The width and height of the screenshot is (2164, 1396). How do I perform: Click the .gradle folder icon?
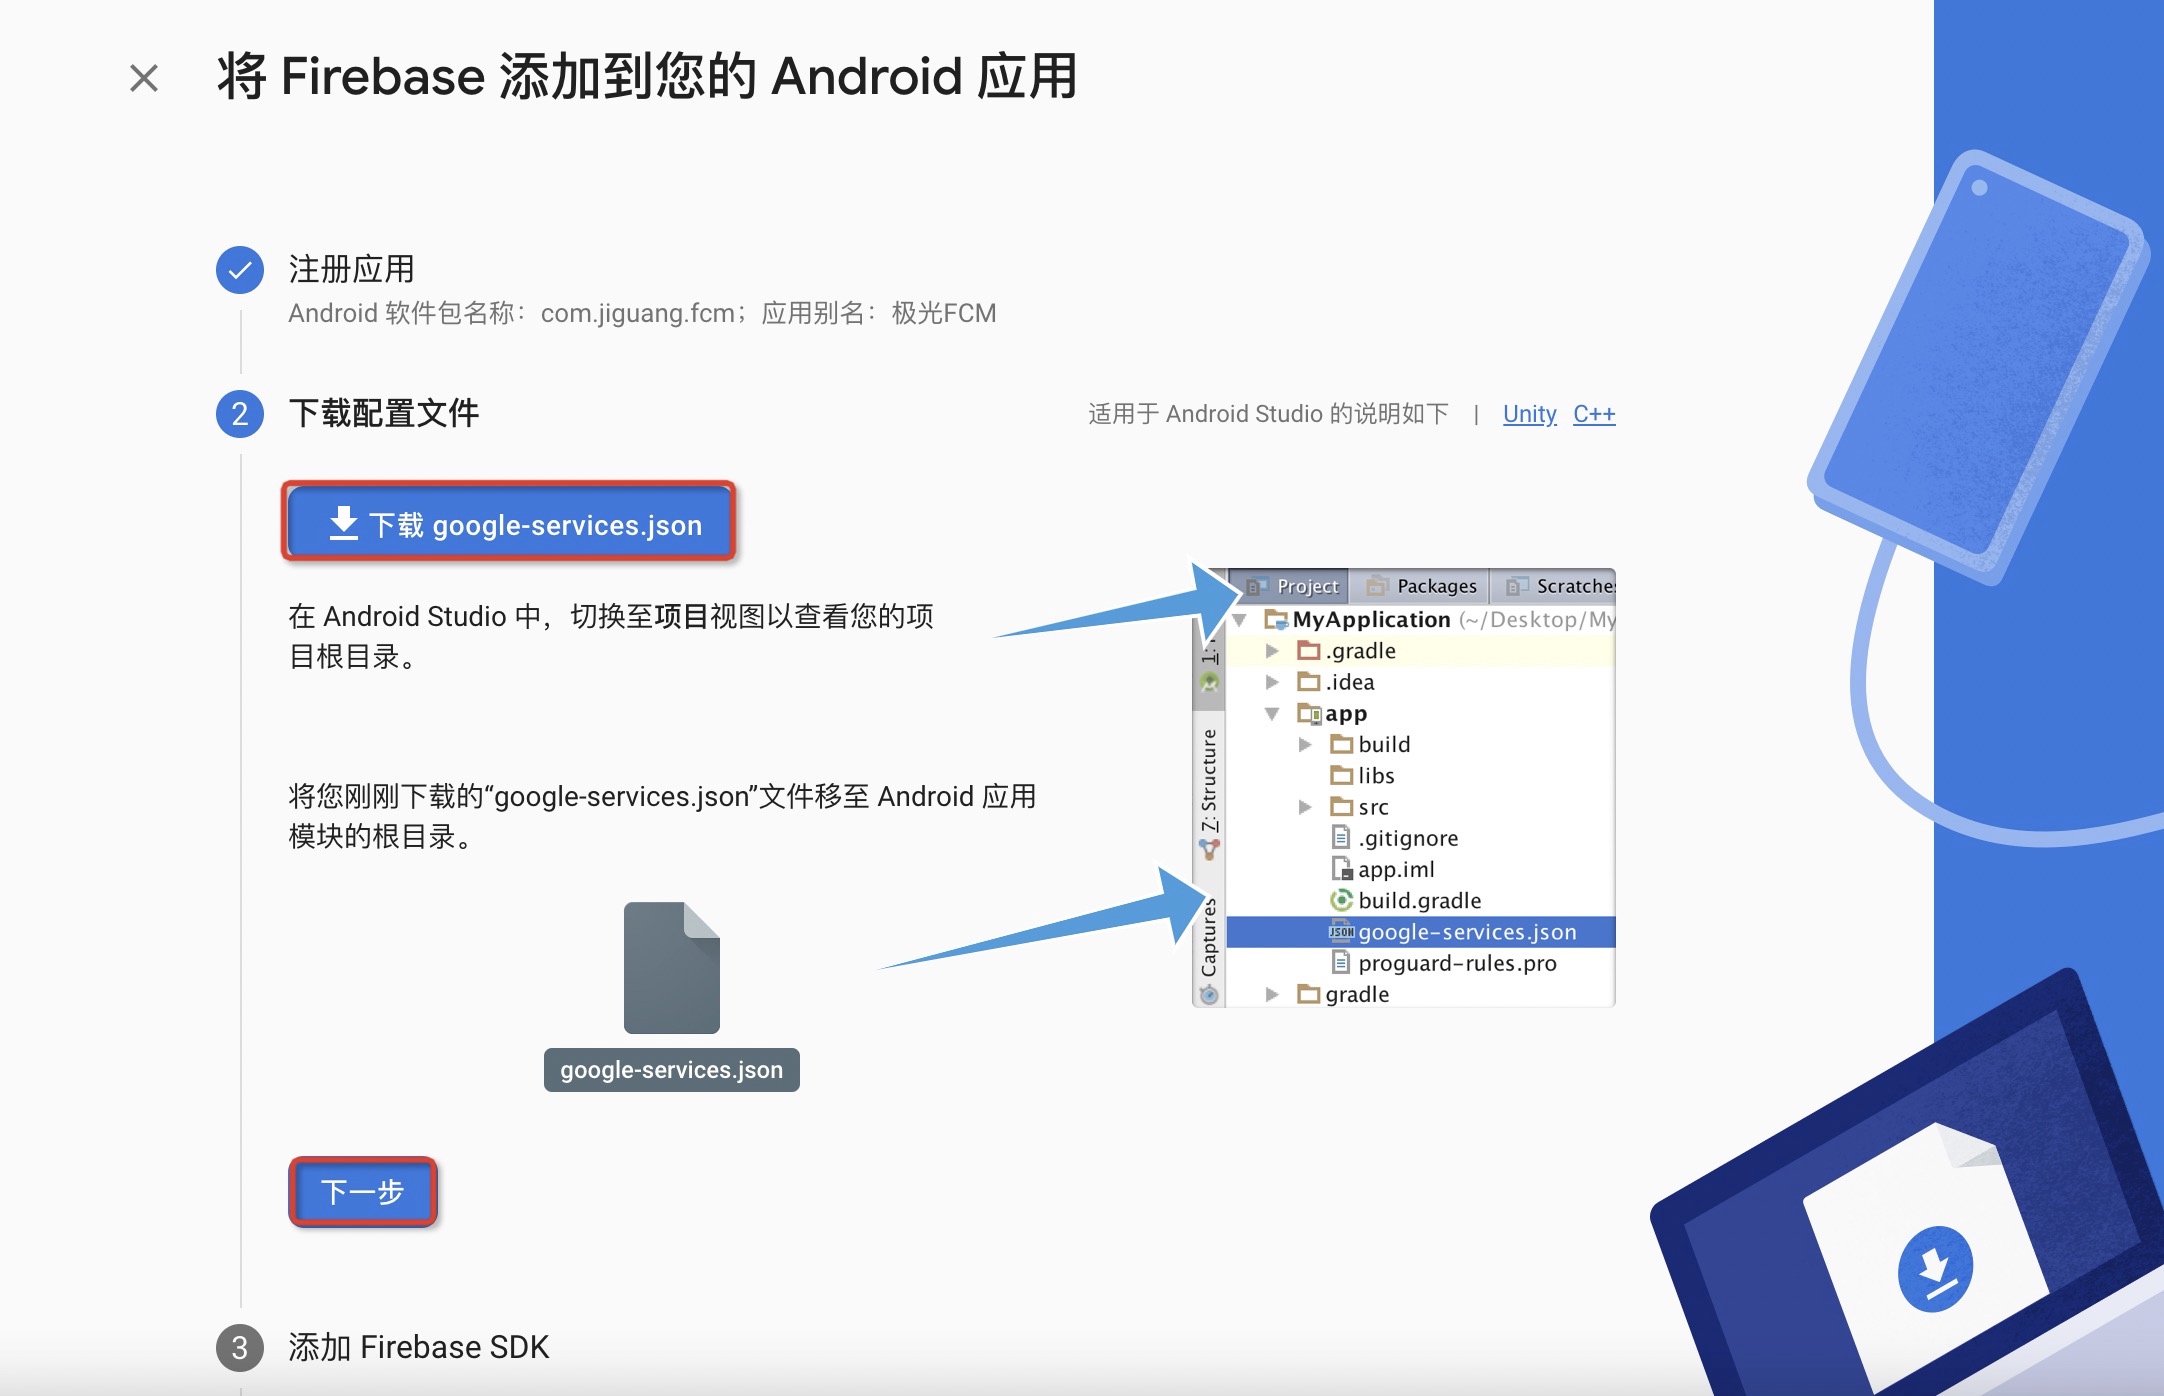pos(1308,651)
